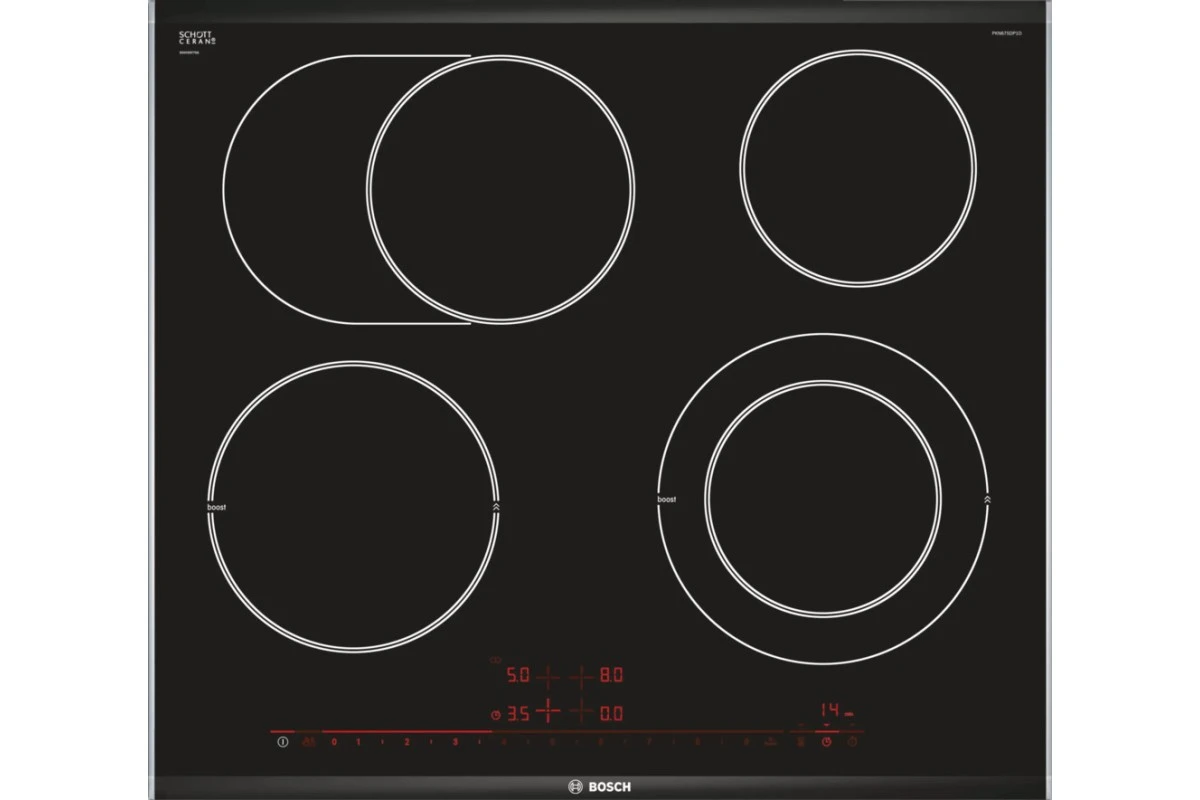Tap the zone indicator symbol above 5.0
This screenshot has height=800, width=1200.
tap(495, 660)
